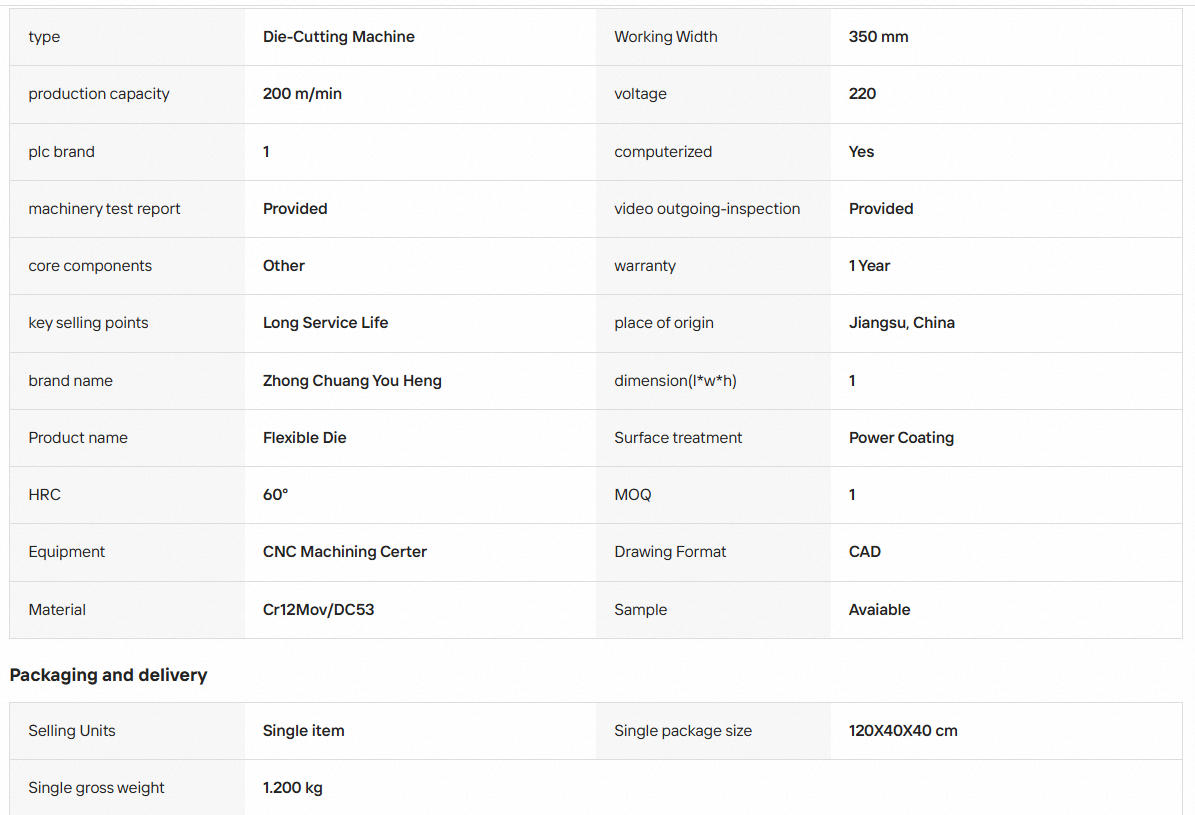Screen dimensions: 1195x815
Task: Click the voltage value 220
Action: click(862, 94)
